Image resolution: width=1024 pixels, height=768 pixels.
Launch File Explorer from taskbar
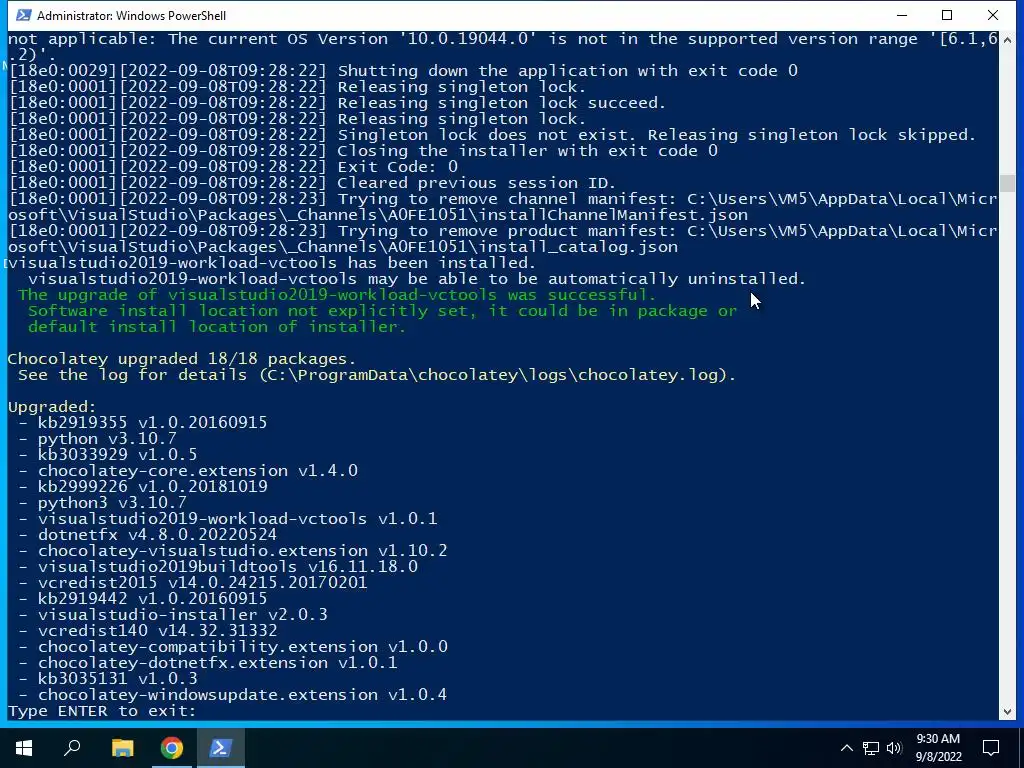(x=122, y=748)
